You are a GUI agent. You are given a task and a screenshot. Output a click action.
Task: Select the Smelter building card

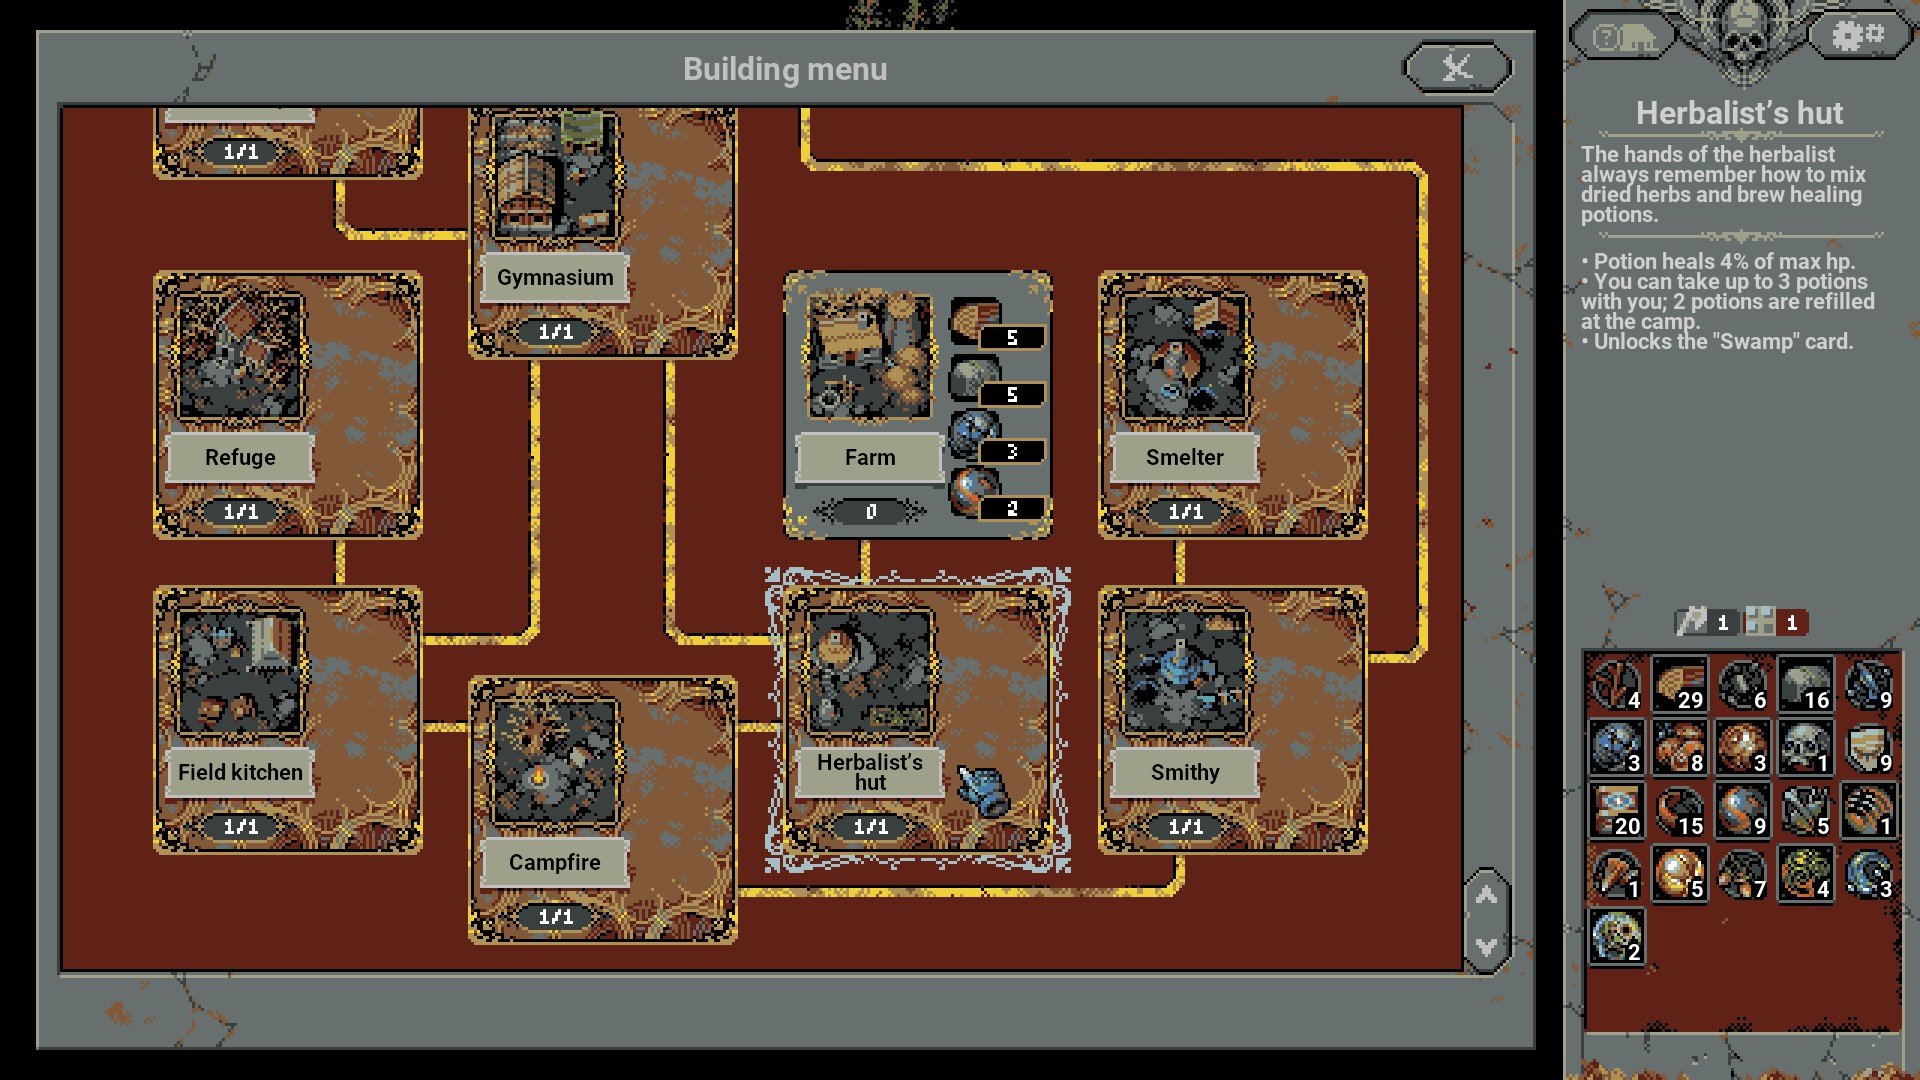click(x=1232, y=405)
